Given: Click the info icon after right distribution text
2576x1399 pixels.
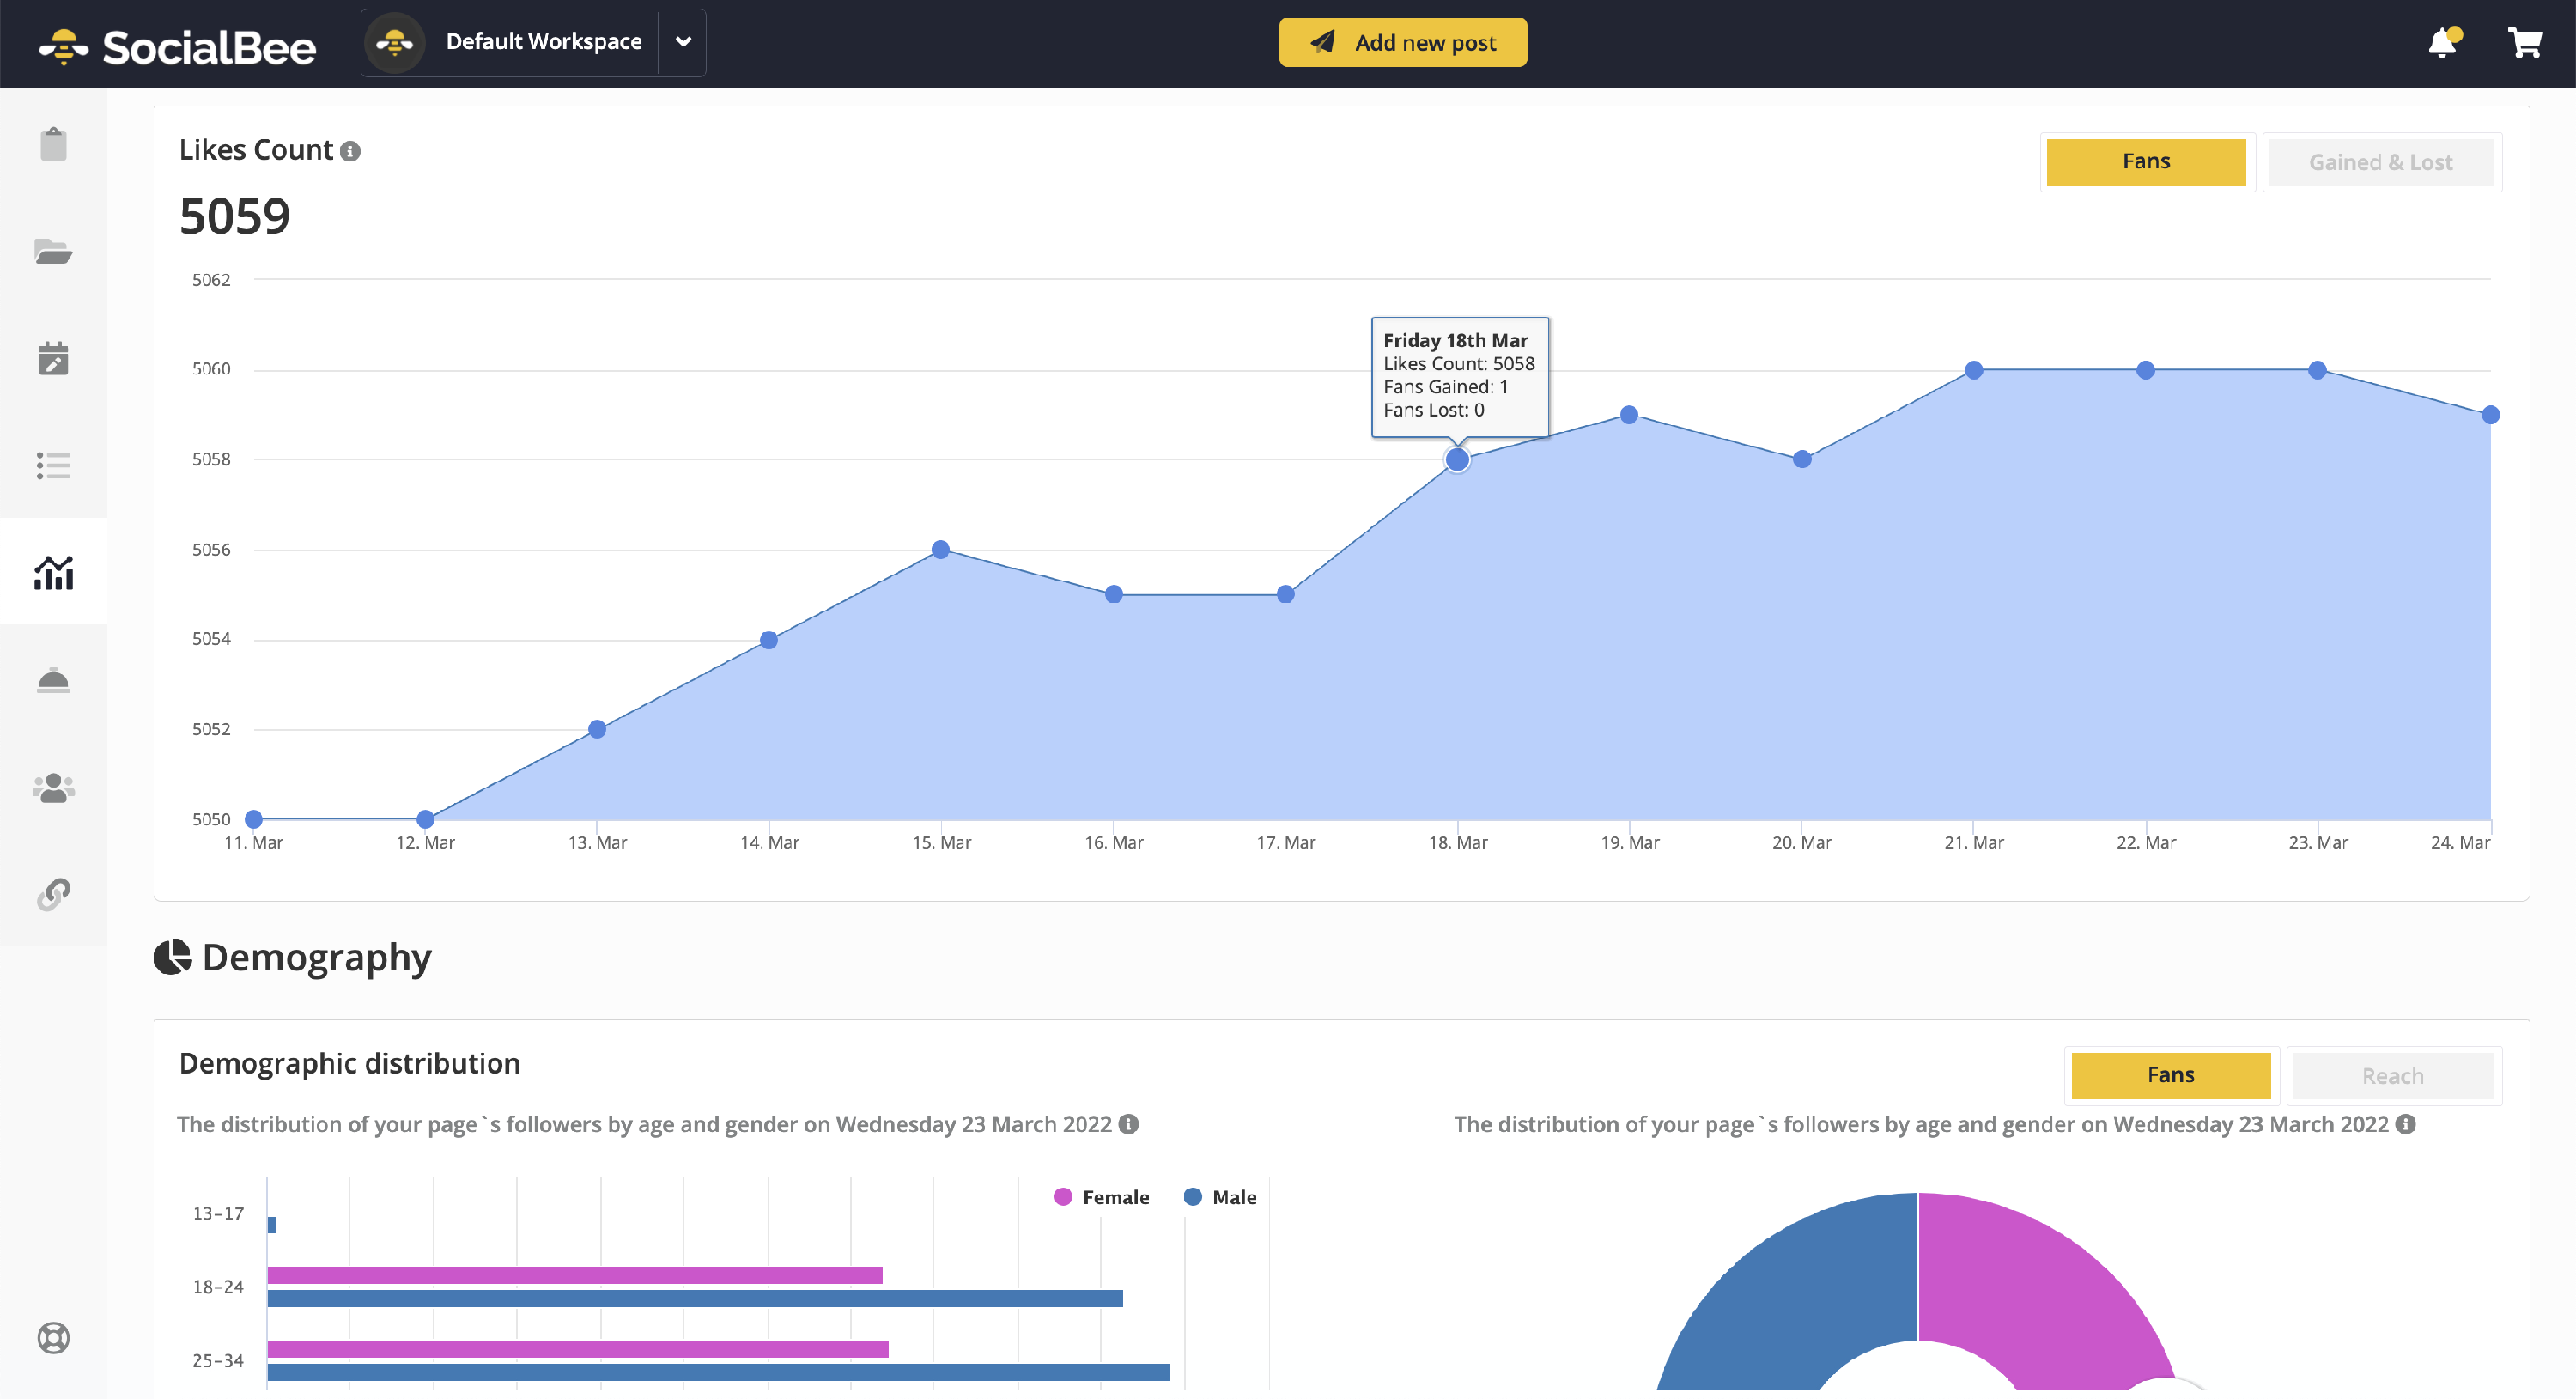Looking at the screenshot, I should 2406,1124.
